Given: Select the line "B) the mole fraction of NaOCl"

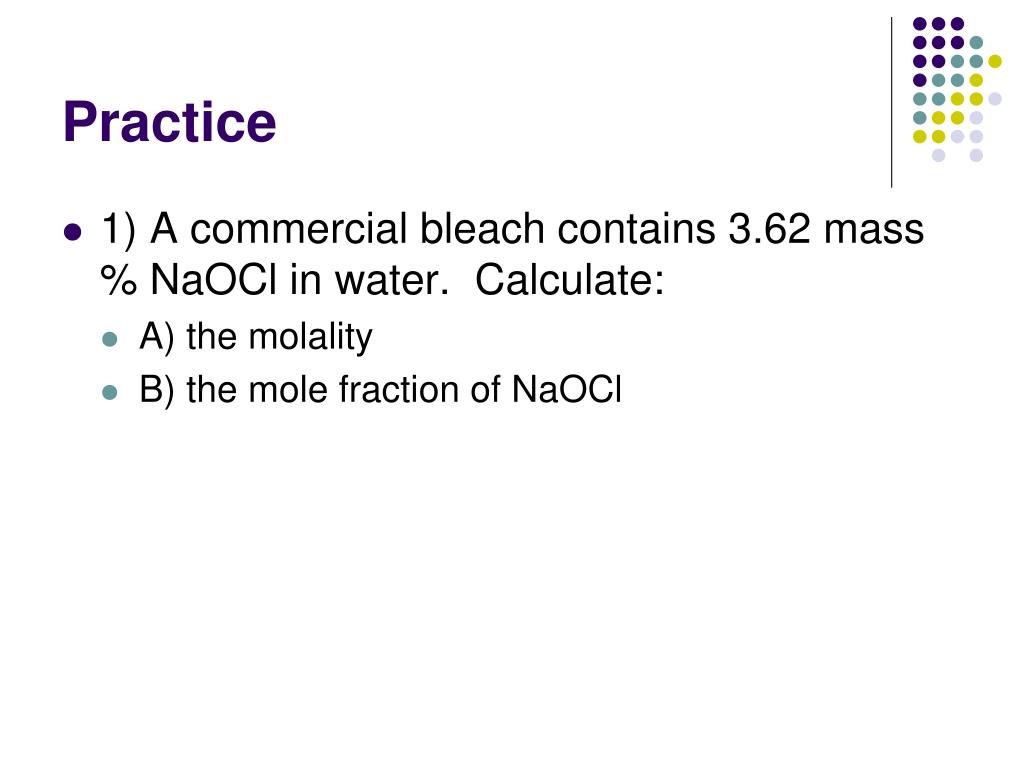Looking at the screenshot, I should [380, 390].
